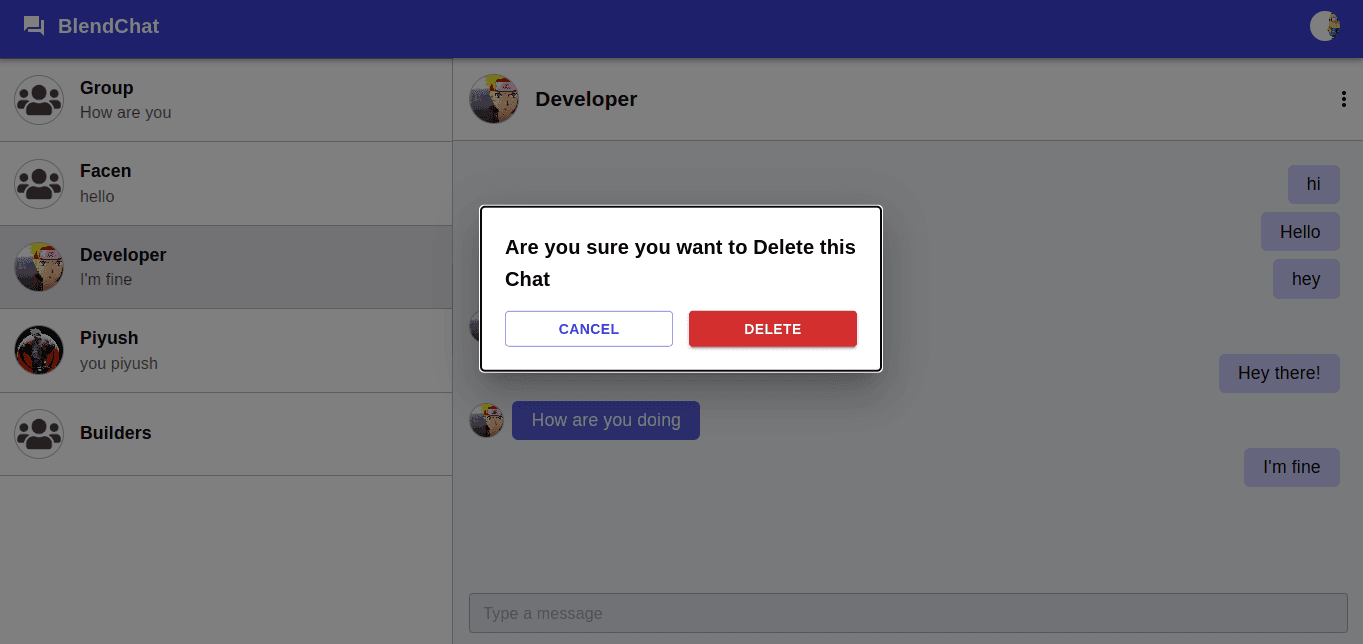Viewport: 1363px width, 644px height.
Task: Click Developer's avatar in the chat header
Action: point(494,99)
